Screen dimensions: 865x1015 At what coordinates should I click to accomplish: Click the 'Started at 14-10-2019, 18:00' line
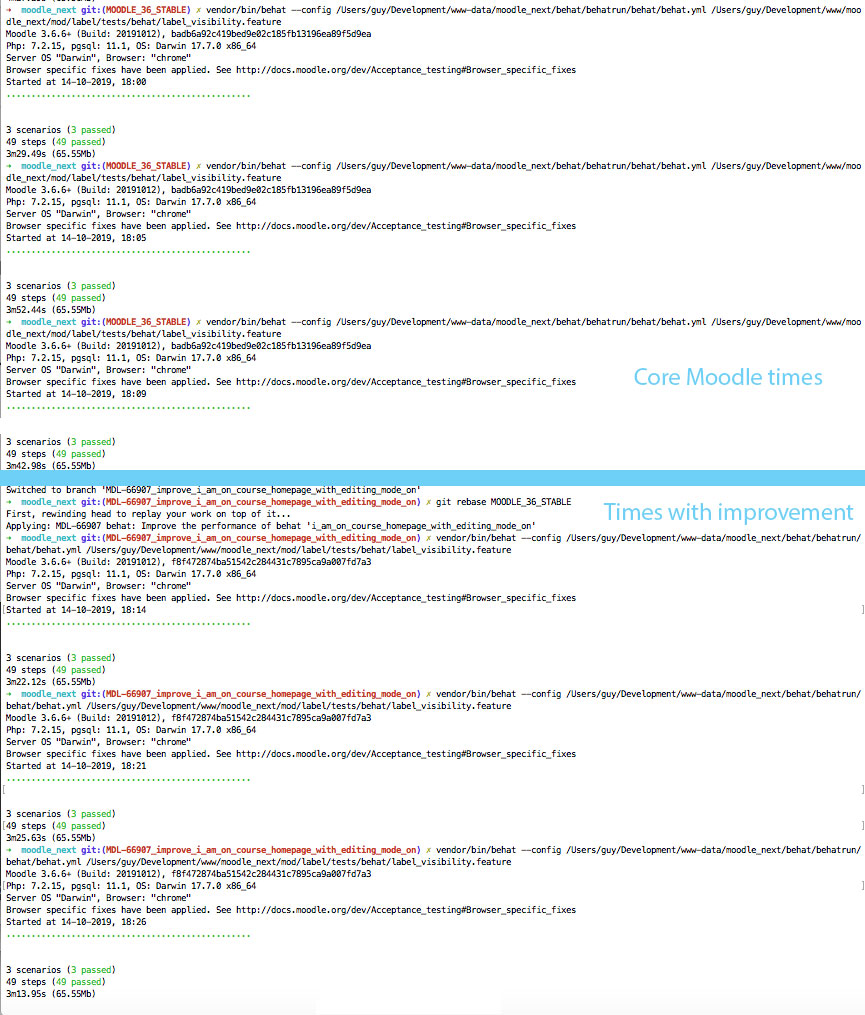click(76, 82)
